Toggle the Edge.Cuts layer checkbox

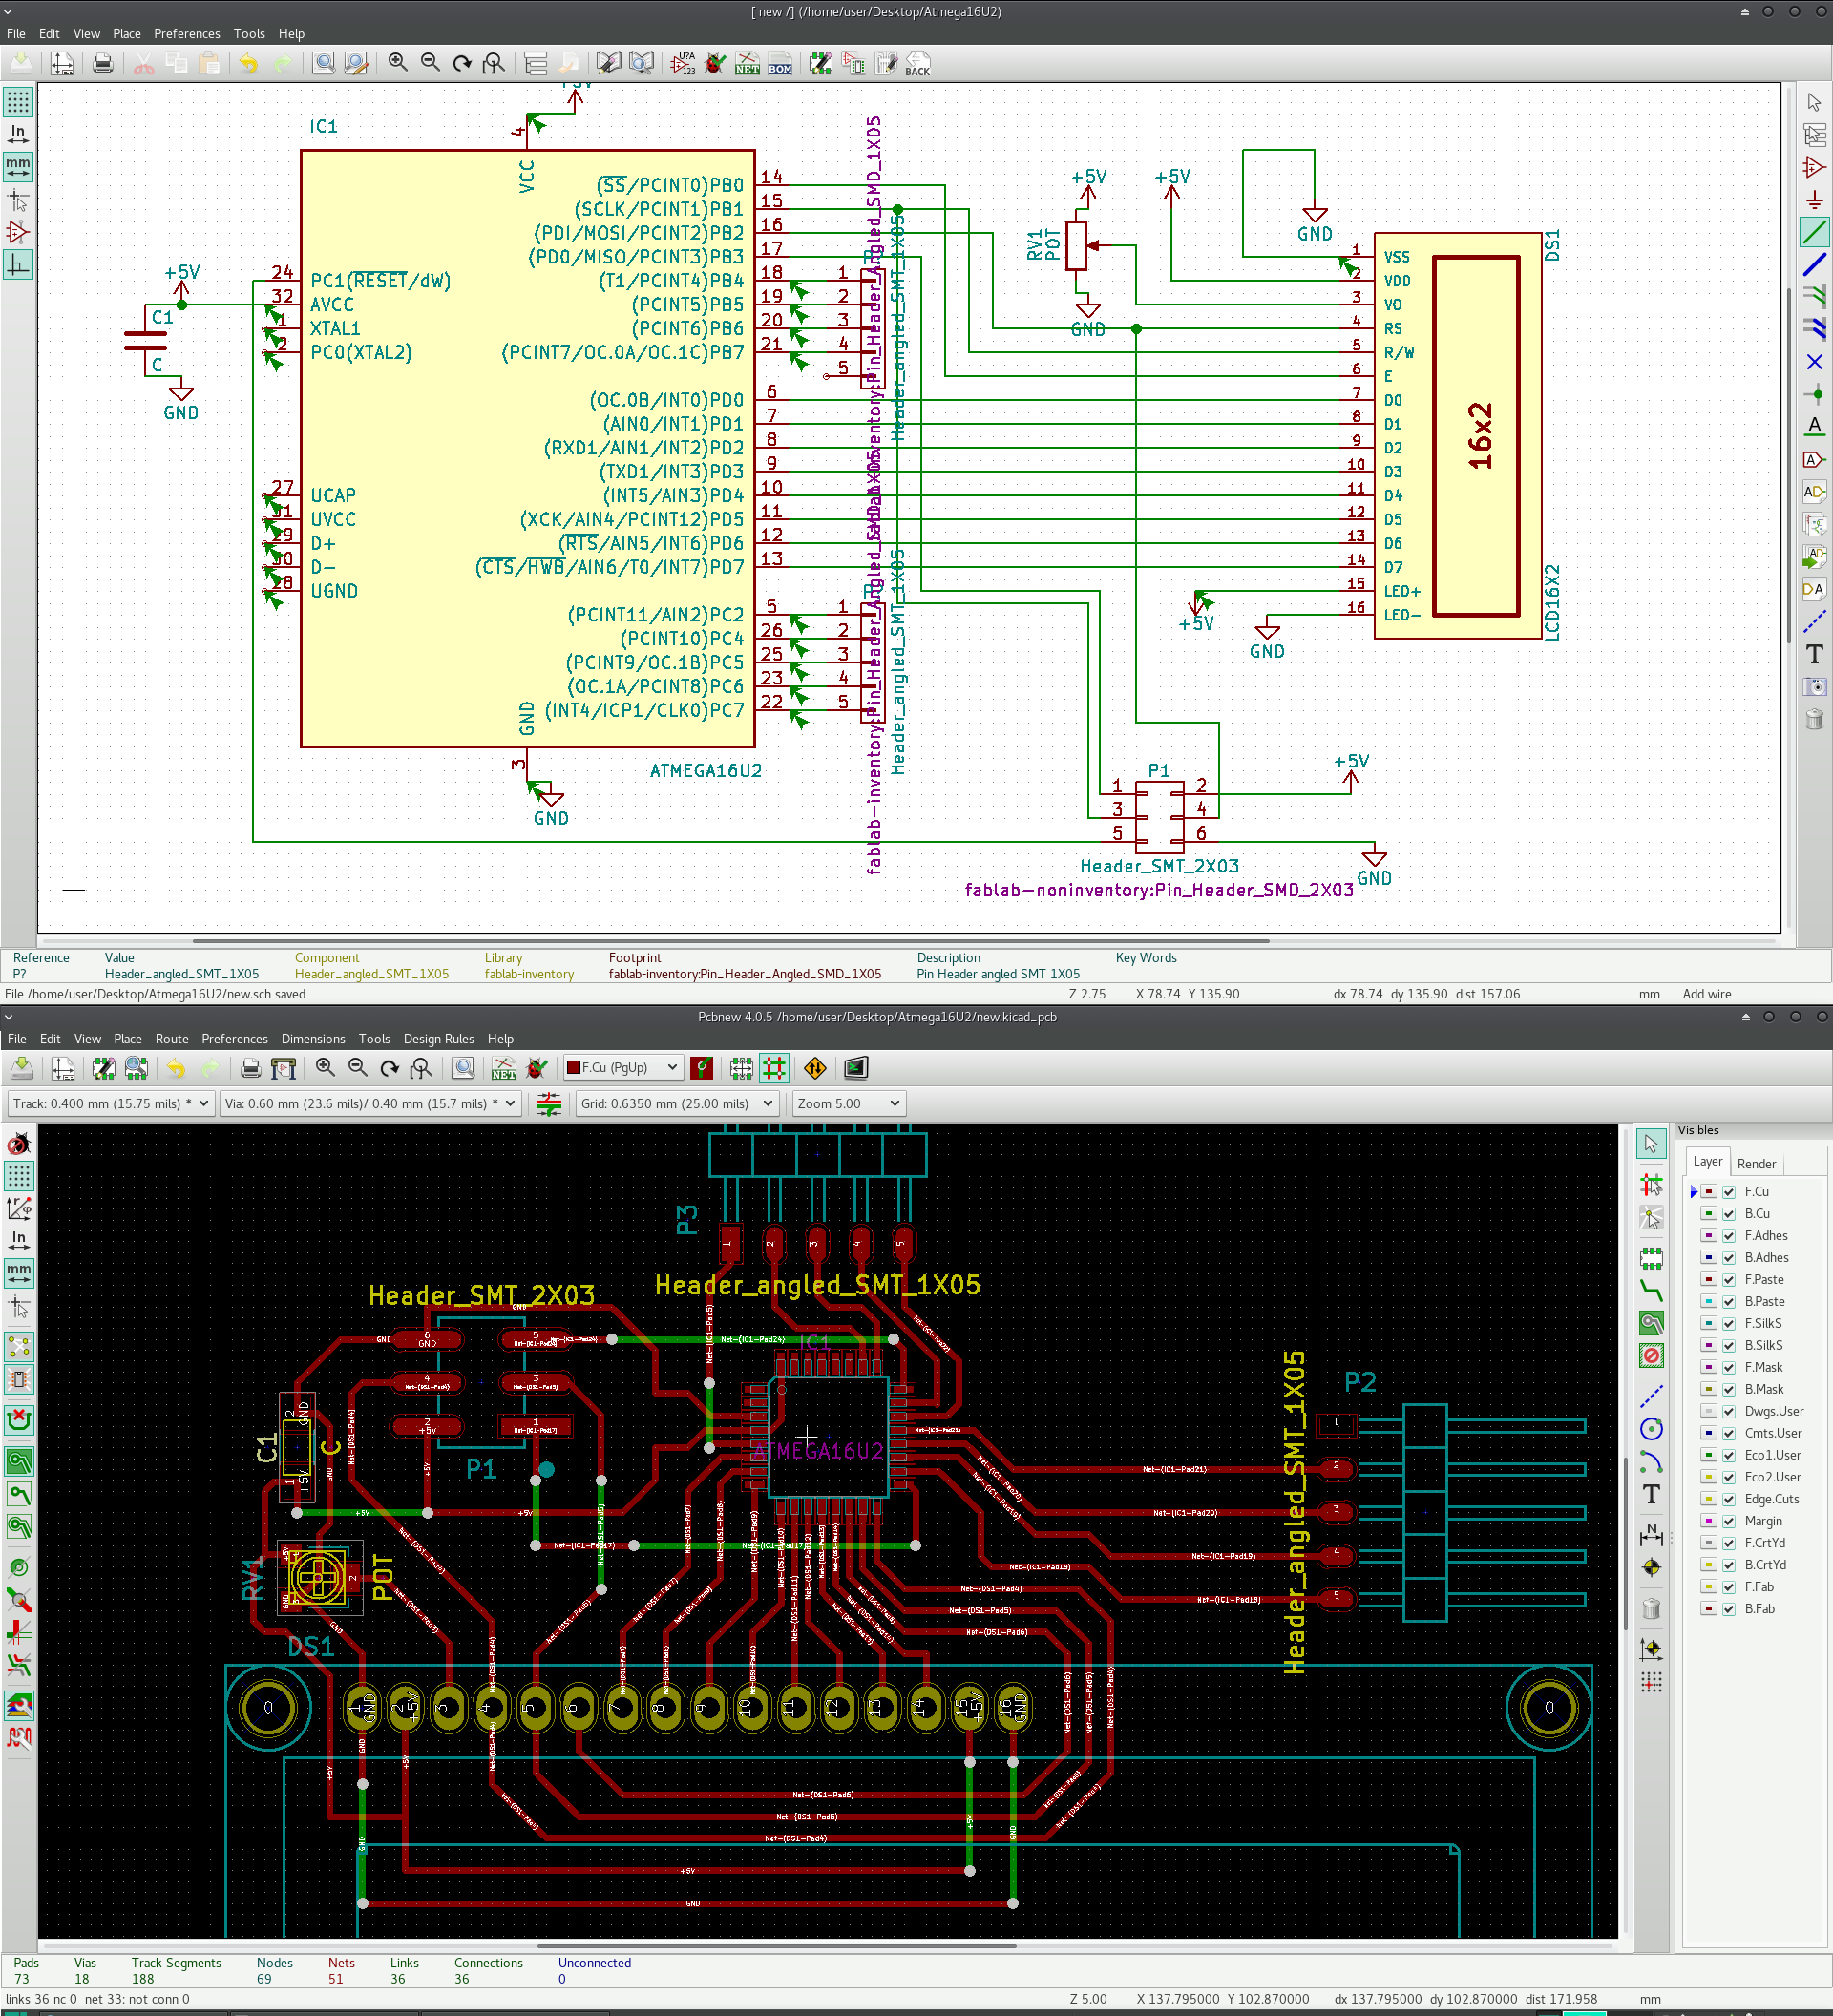click(1729, 1499)
